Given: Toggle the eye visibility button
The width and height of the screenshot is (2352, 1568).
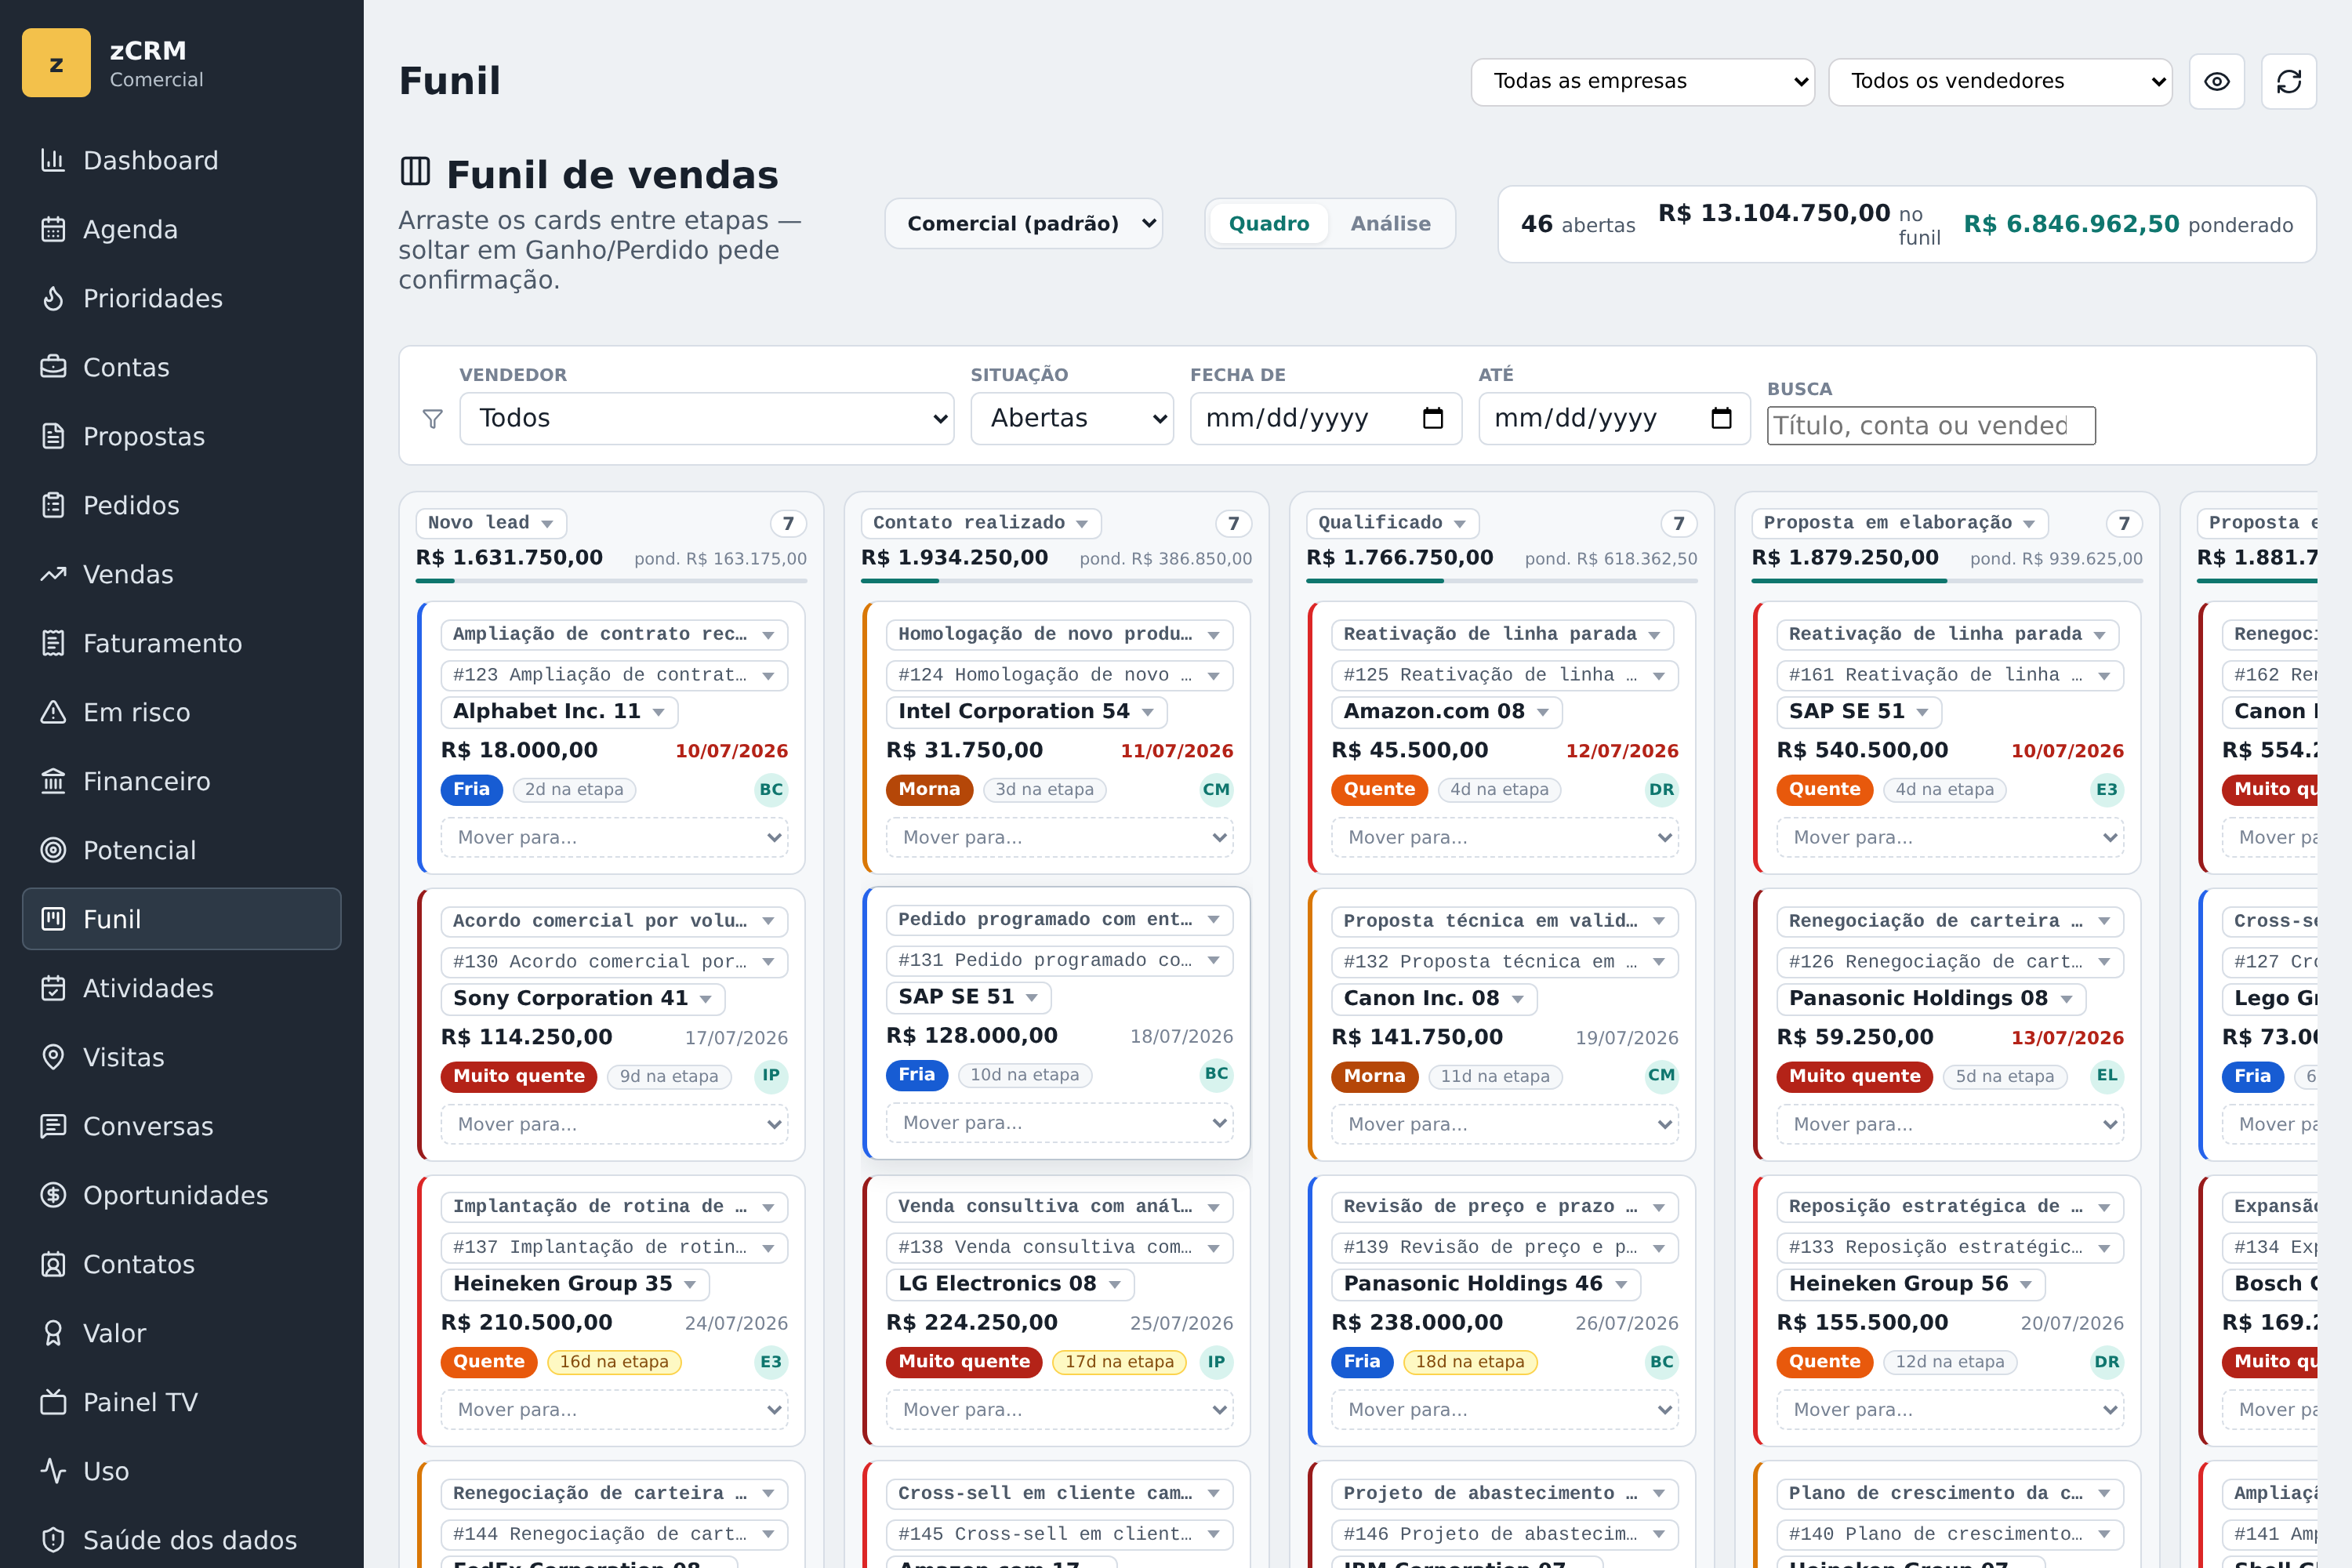Looking at the screenshot, I should (2217, 81).
